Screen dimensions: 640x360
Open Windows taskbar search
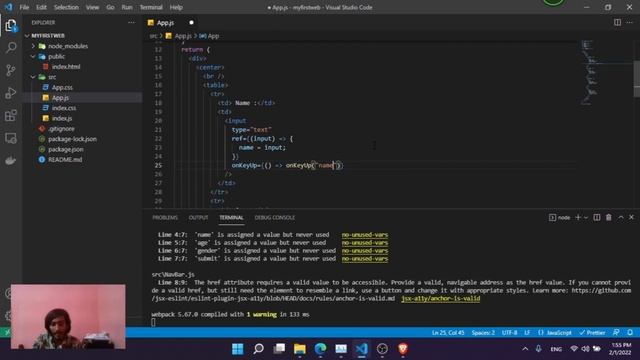tap(258, 349)
